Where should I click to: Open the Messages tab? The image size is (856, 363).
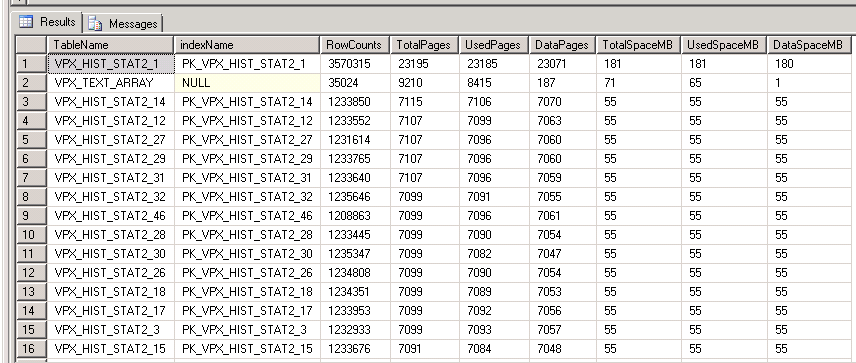(x=124, y=23)
